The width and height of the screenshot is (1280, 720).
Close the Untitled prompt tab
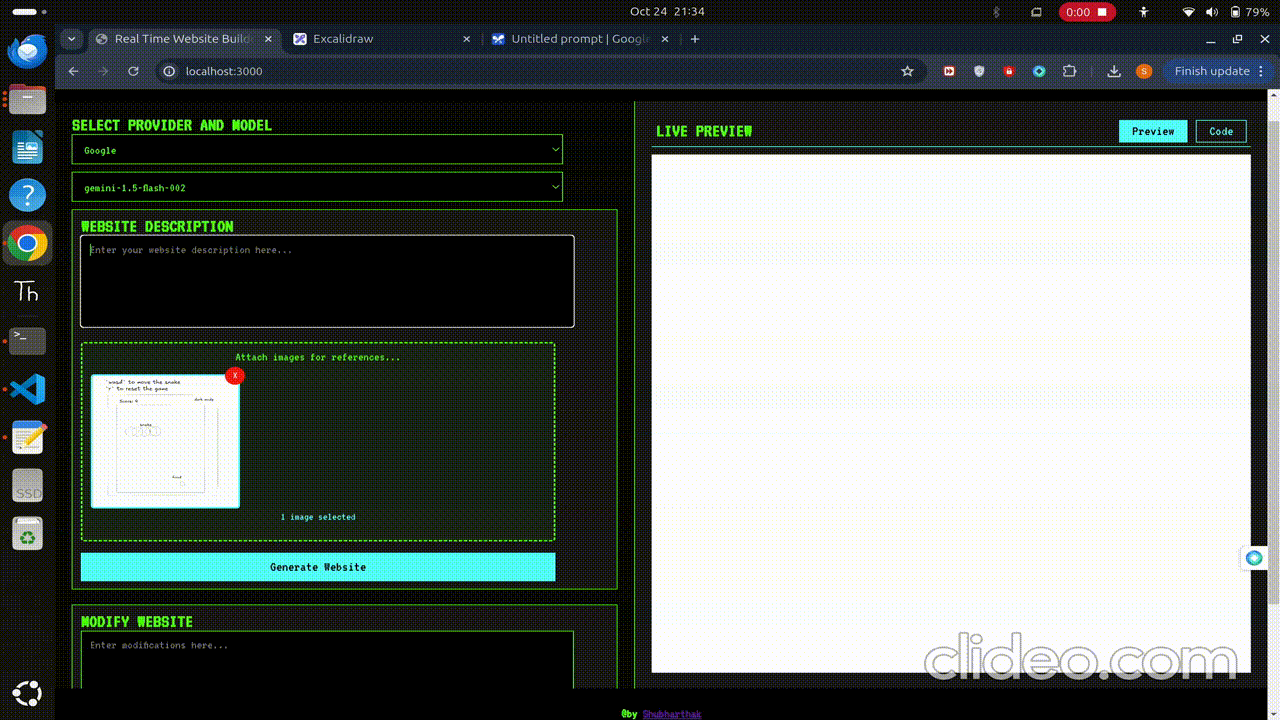click(x=665, y=39)
